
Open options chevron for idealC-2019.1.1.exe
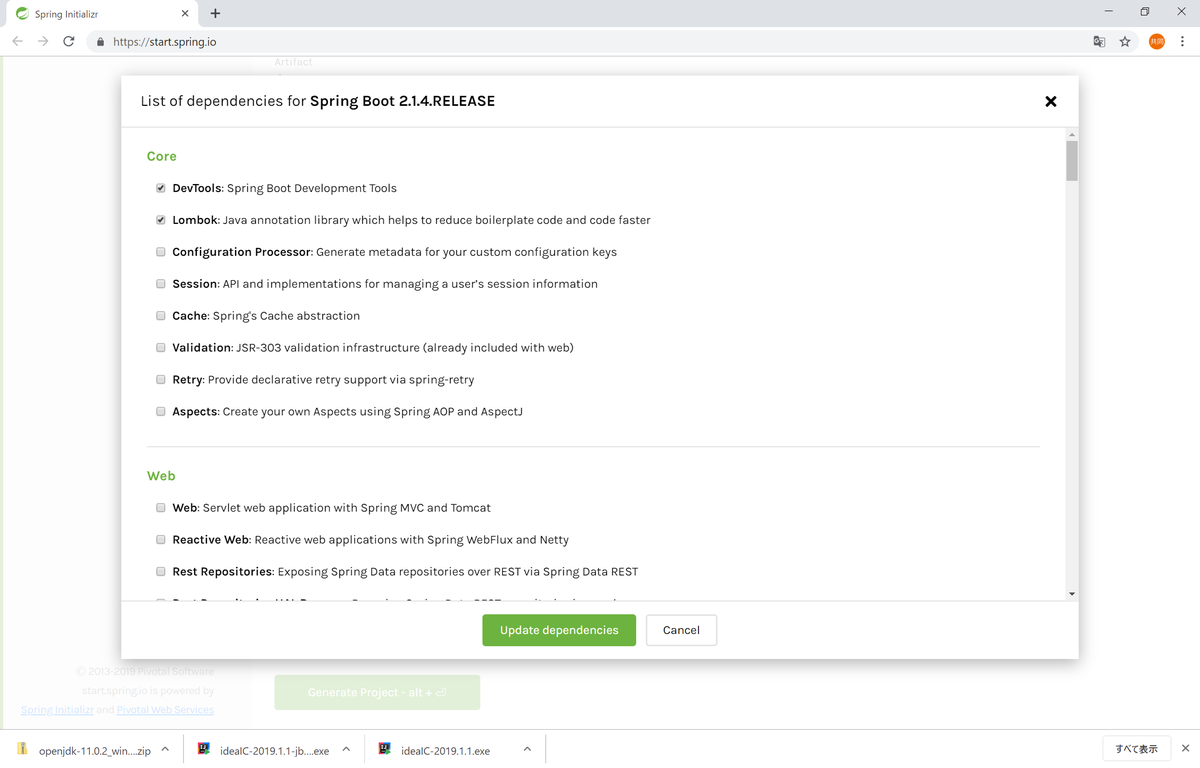tap(527, 749)
